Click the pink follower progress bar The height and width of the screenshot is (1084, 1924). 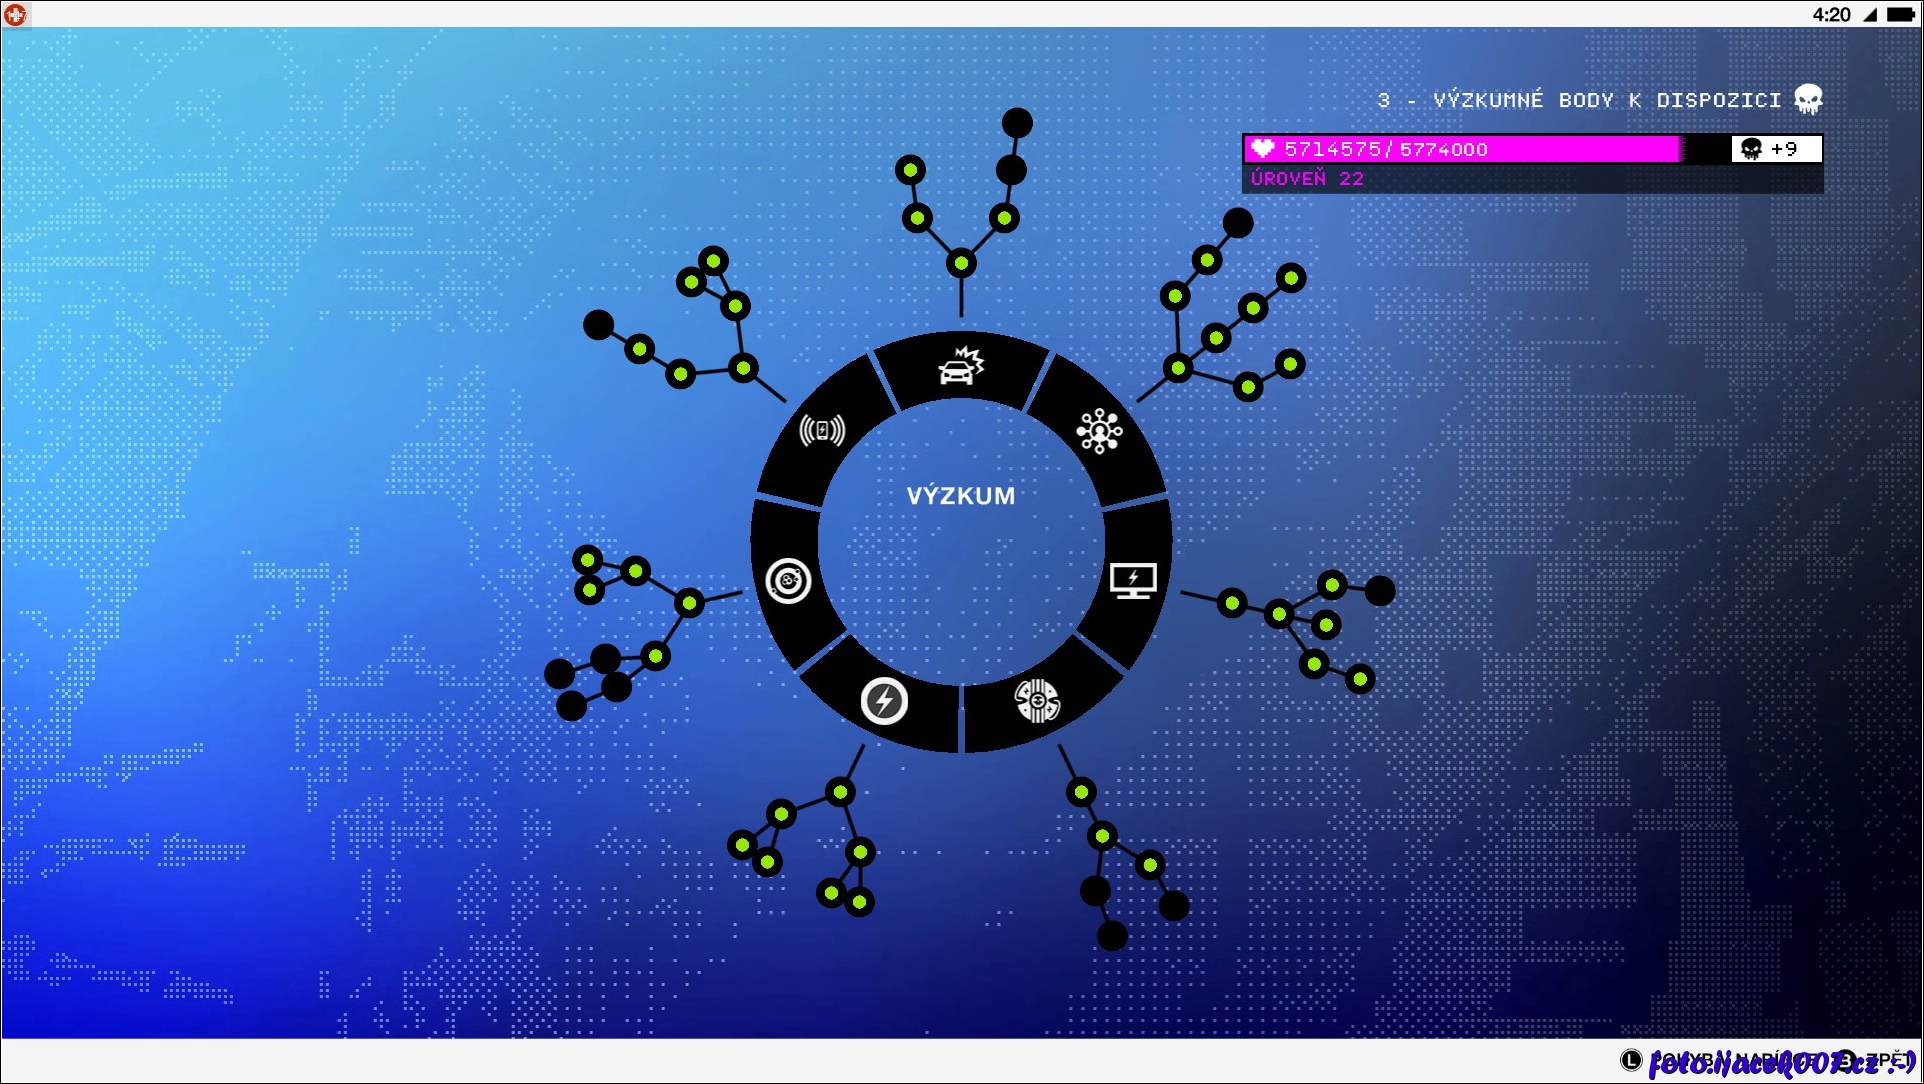pyautogui.click(x=1465, y=149)
